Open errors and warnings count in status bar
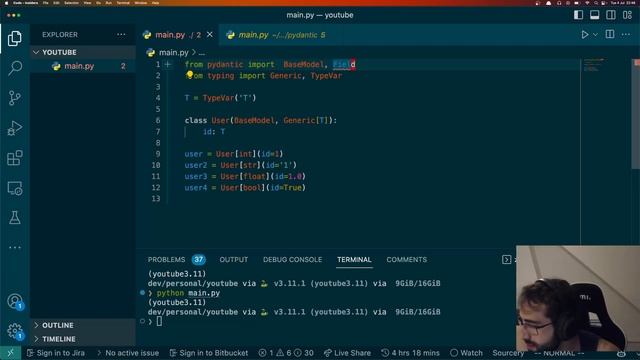 [286, 353]
